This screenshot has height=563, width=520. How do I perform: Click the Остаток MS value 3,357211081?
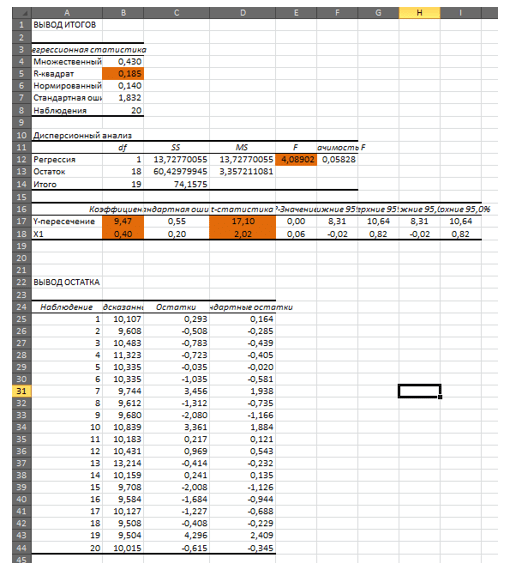pyautogui.click(x=242, y=172)
